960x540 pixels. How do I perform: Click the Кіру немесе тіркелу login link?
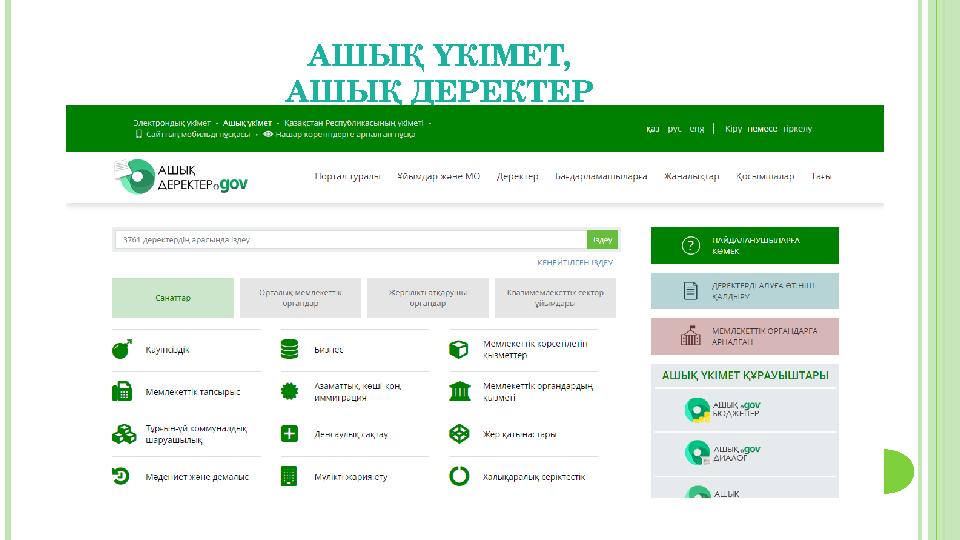[768, 129]
